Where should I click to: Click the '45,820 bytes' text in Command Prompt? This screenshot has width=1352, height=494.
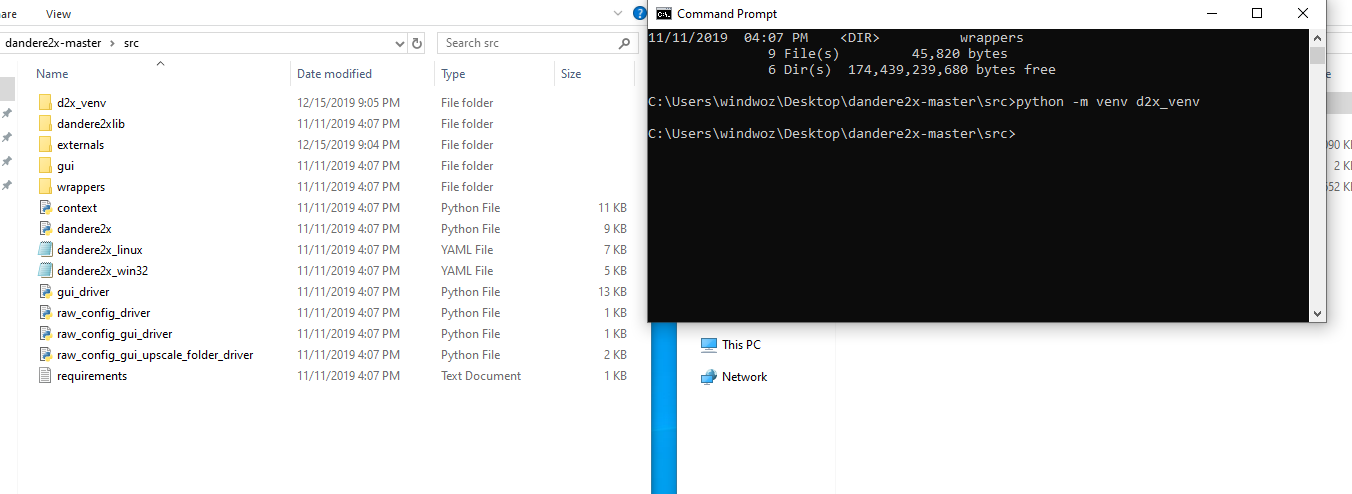coord(960,54)
